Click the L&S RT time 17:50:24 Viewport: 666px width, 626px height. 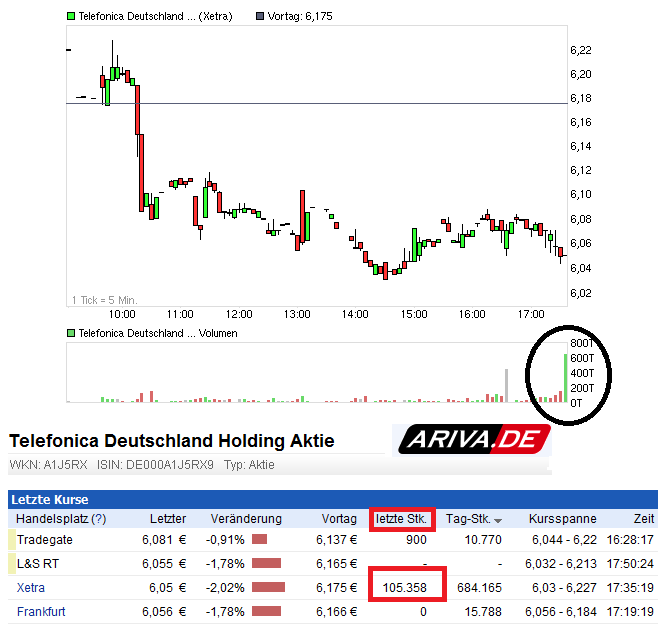[x=630, y=564]
